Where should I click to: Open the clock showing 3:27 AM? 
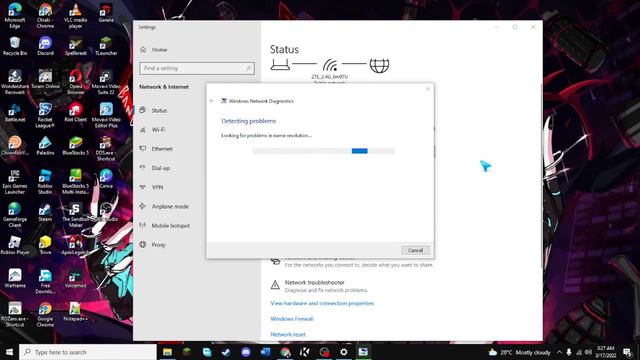click(x=605, y=352)
